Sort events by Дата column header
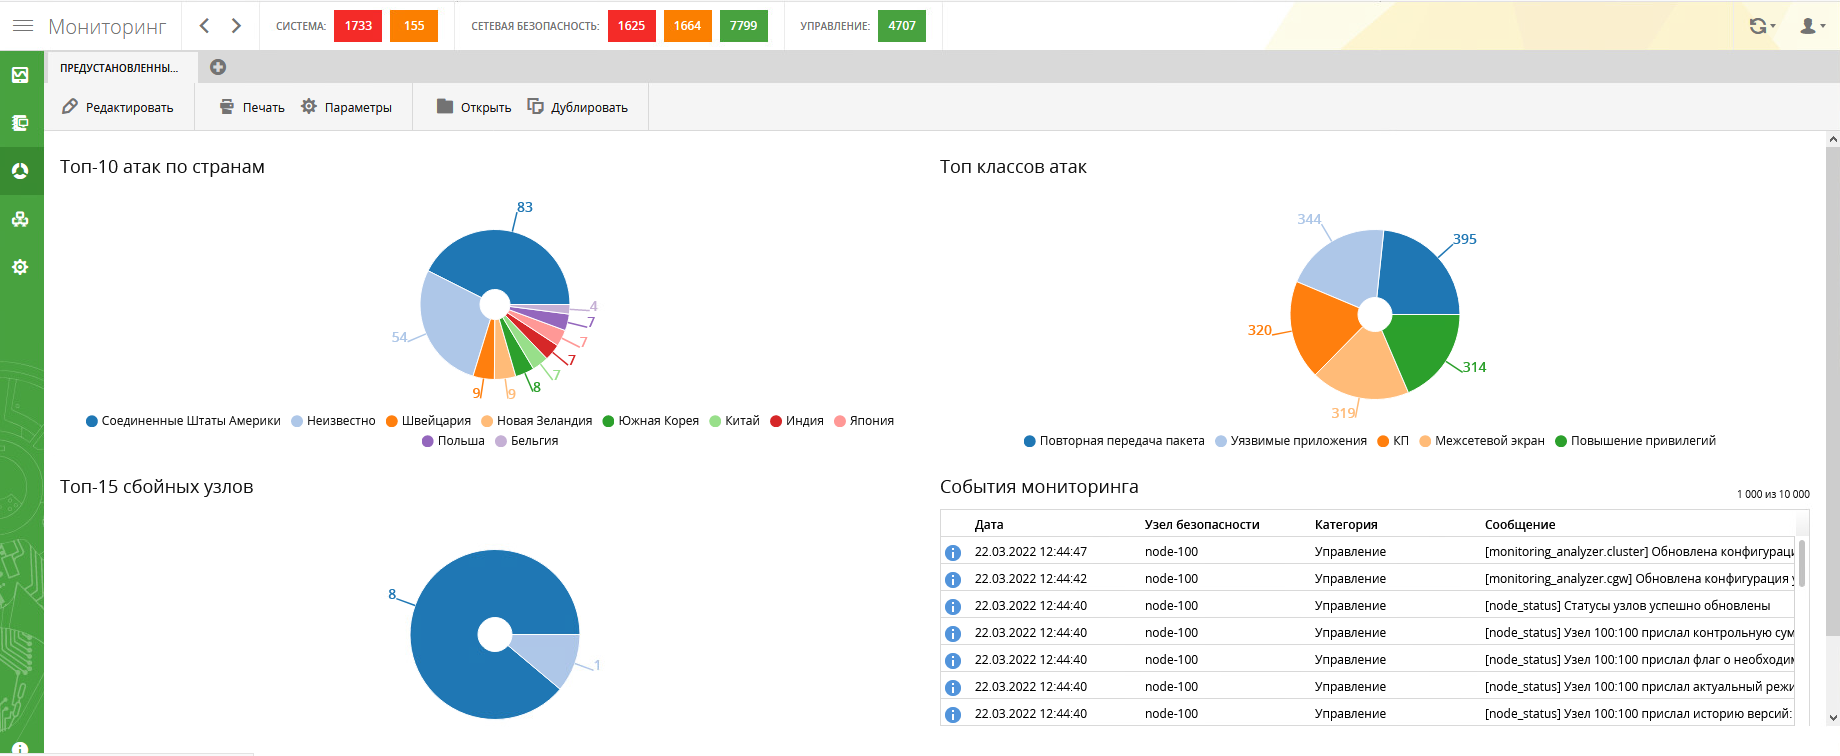Image resolution: width=1840 pixels, height=756 pixels. point(989,524)
